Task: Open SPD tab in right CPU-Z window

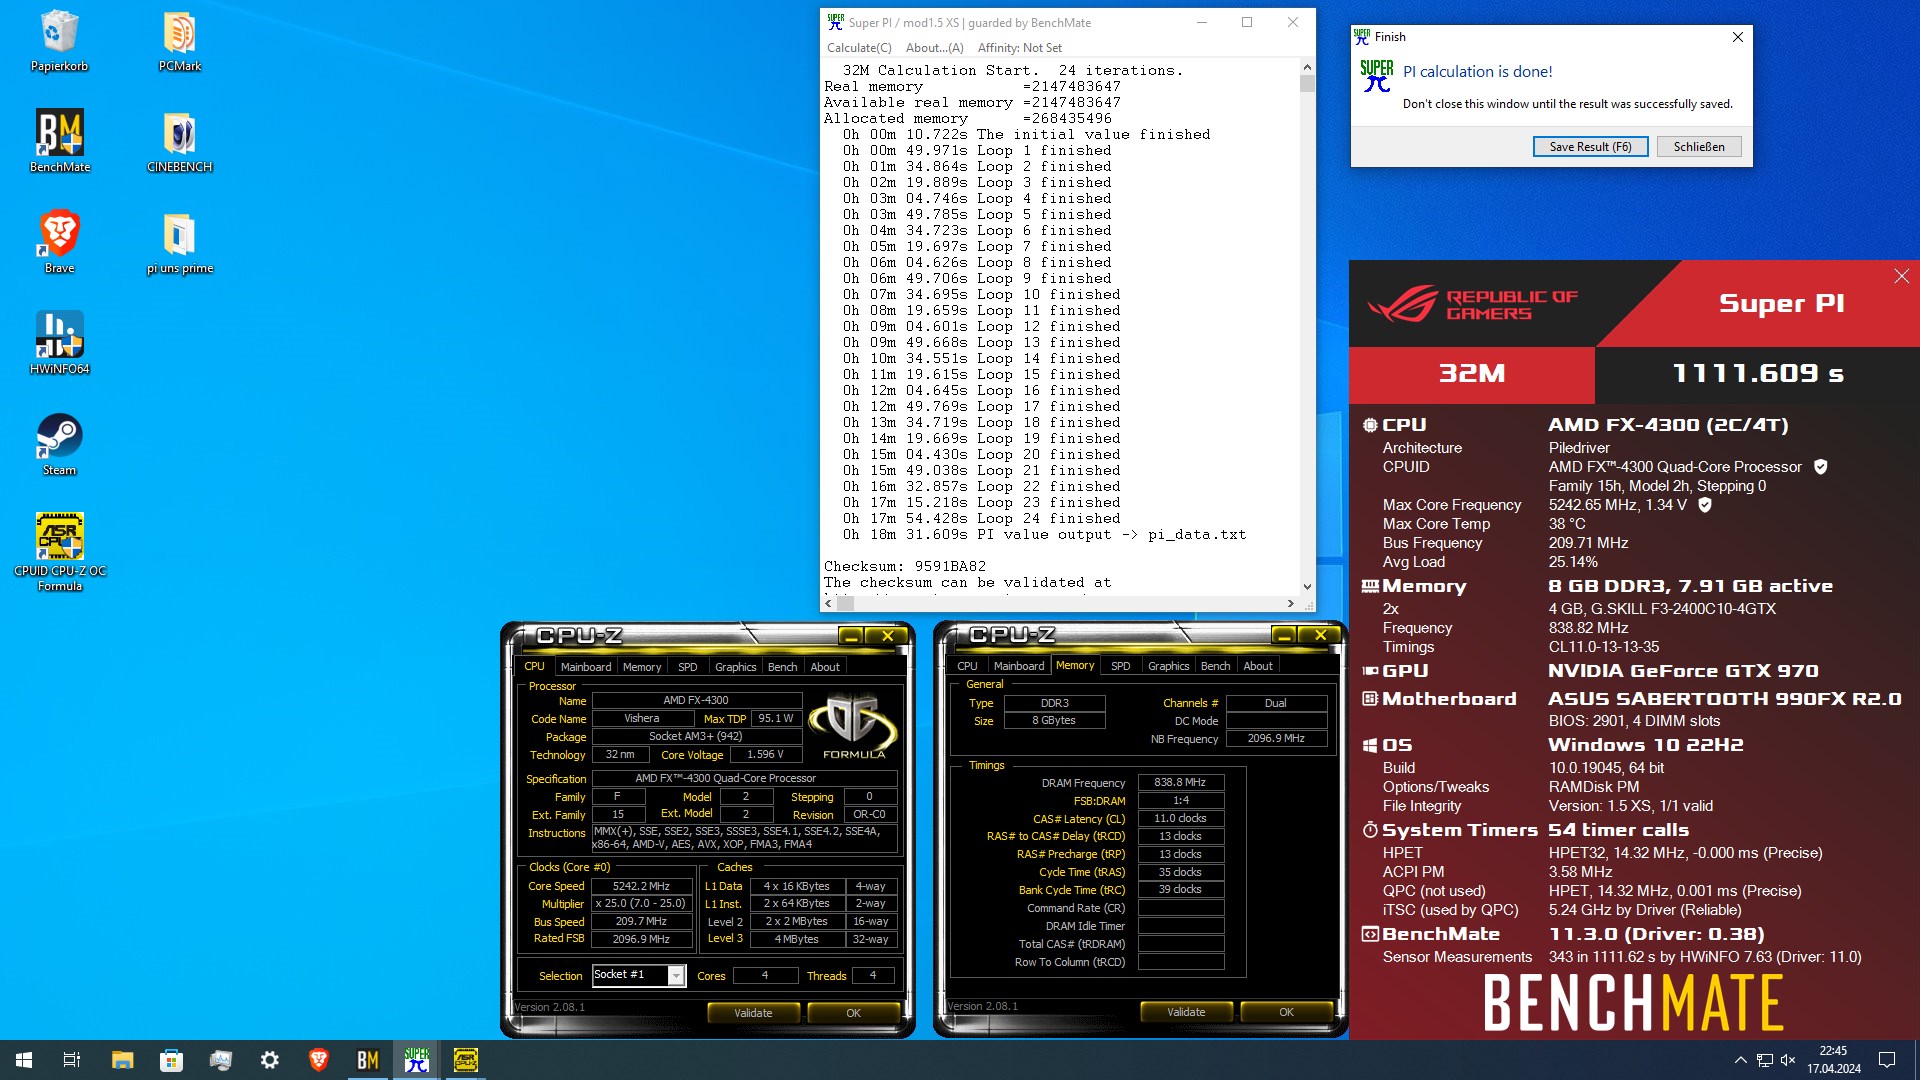Action: tap(1120, 666)
